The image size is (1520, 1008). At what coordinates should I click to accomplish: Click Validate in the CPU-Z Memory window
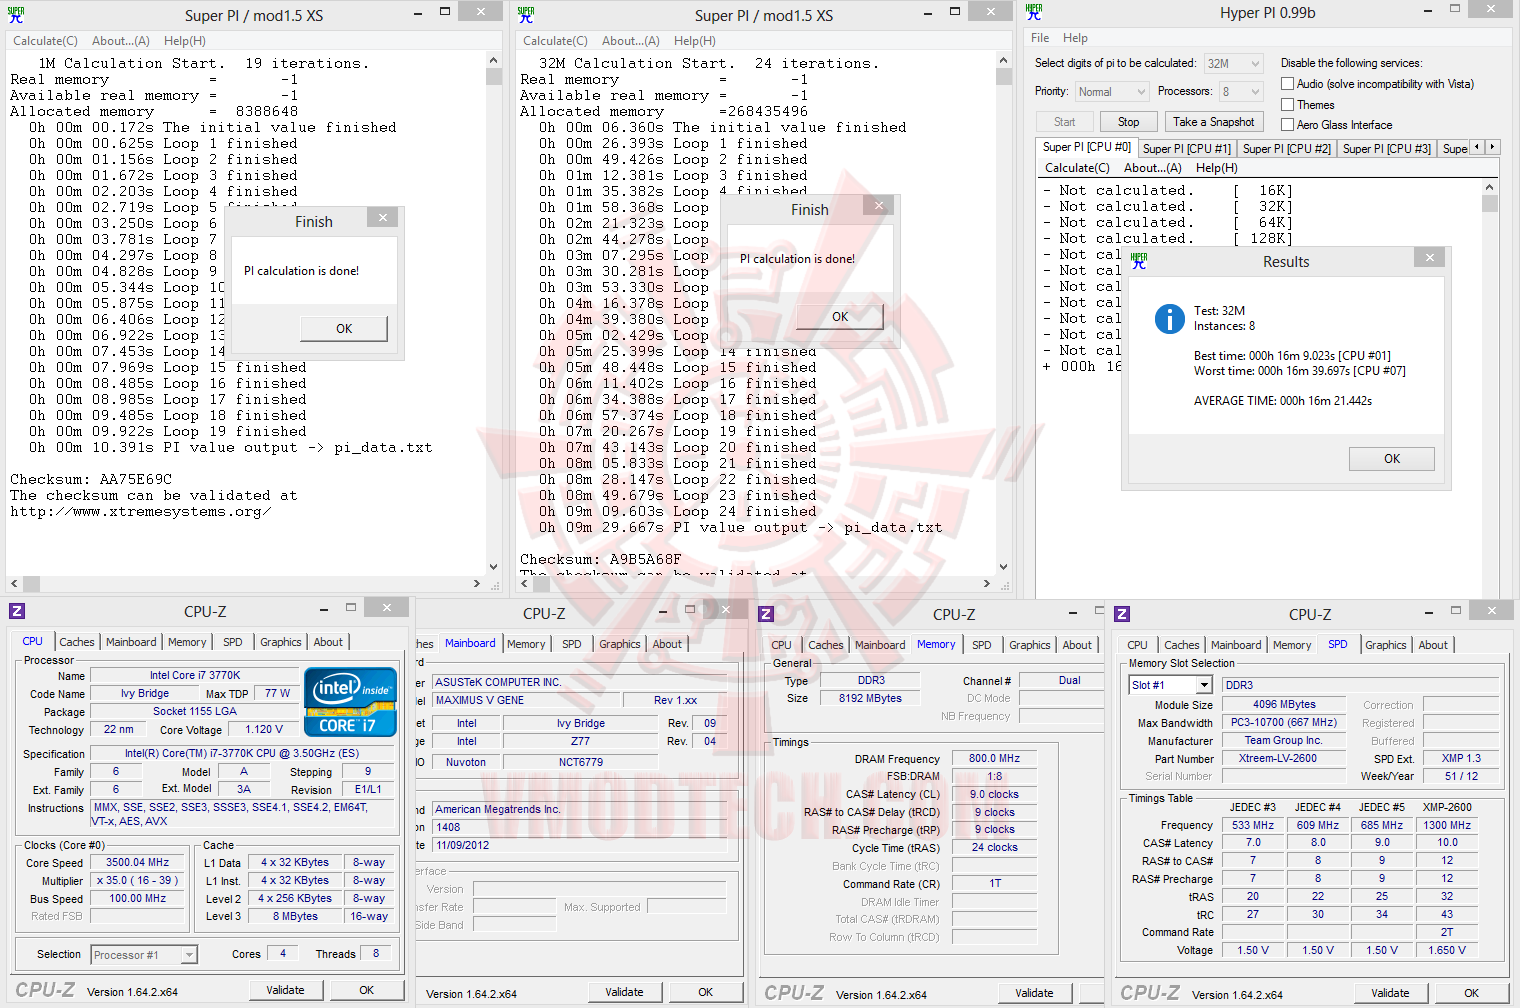[x=1034, y=993]
